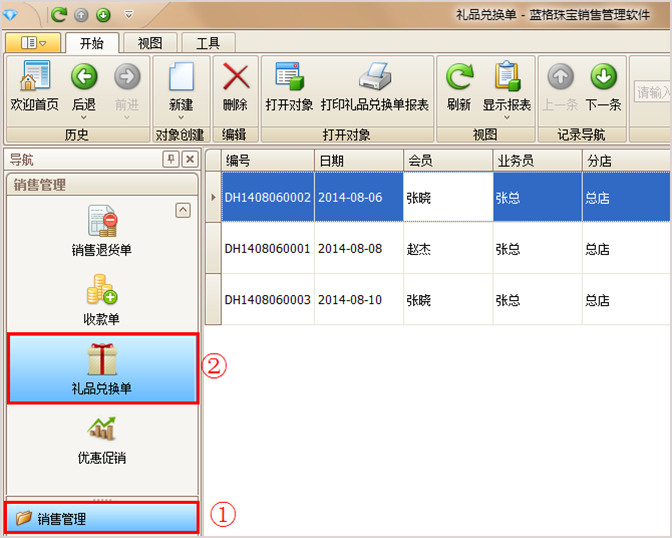Click date 2014-08-08 cell
672x538 pixels.
(359, 248)
